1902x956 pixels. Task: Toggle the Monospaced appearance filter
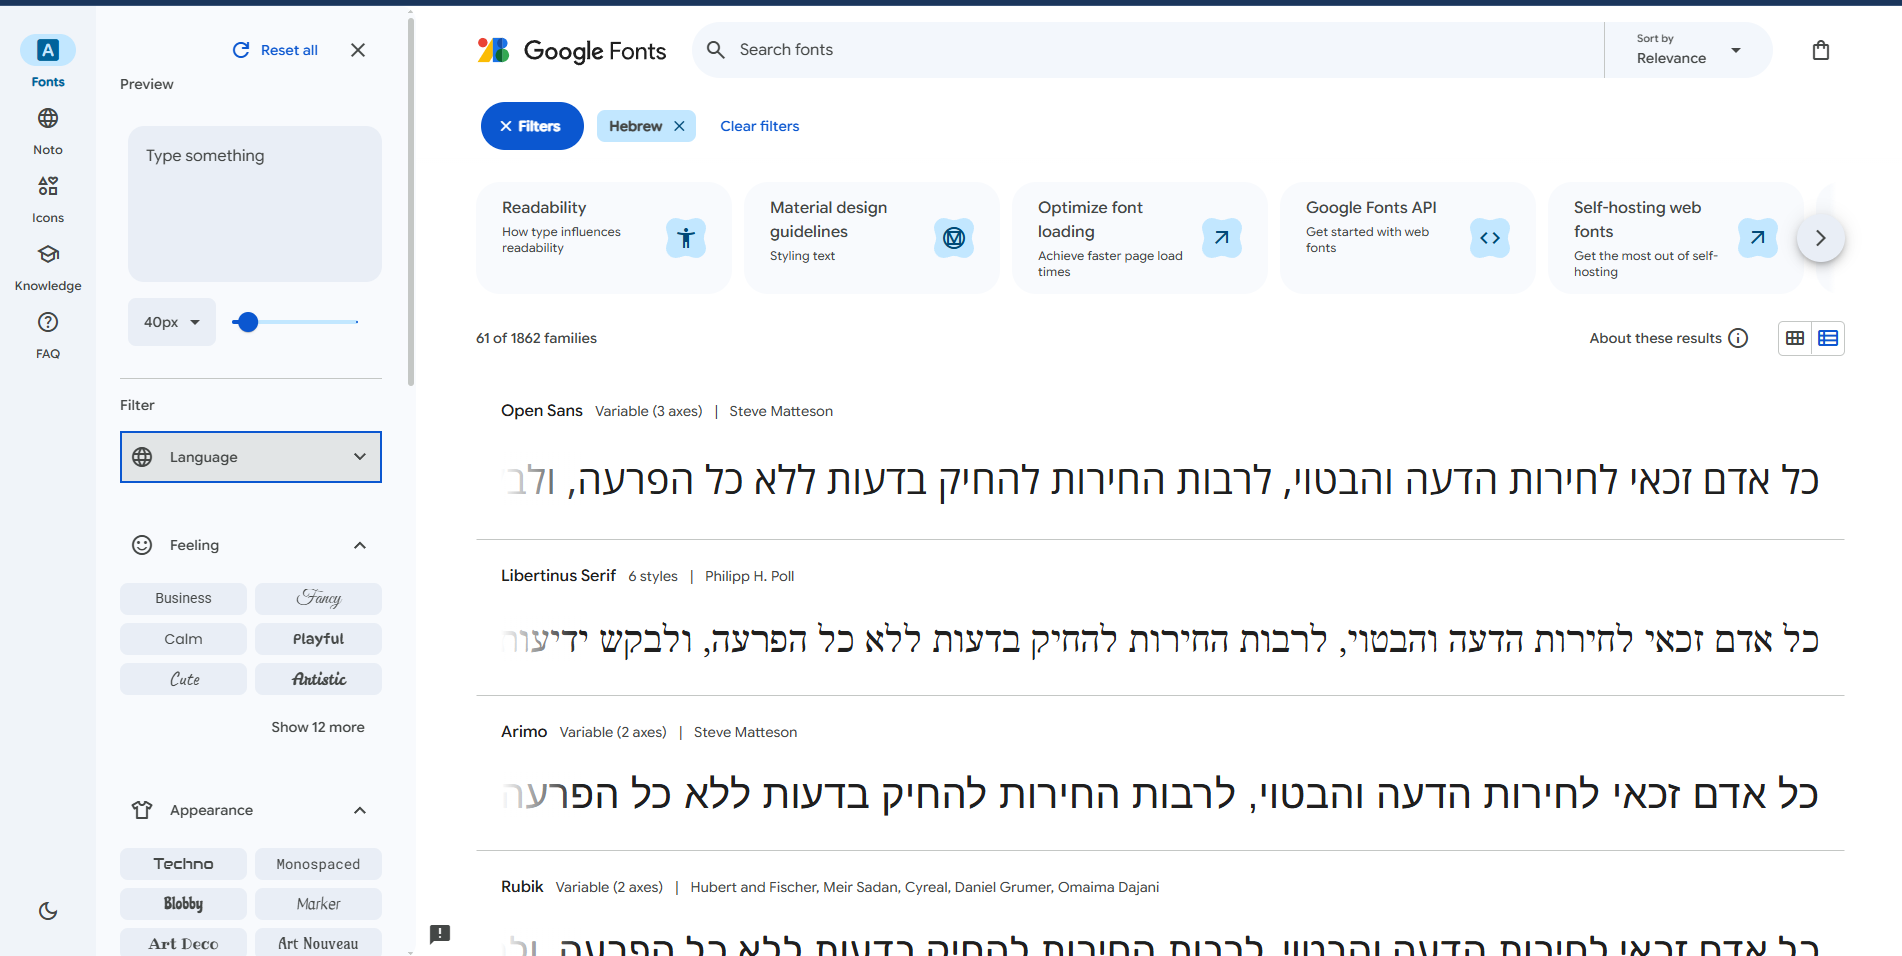(x=318, y=863)
